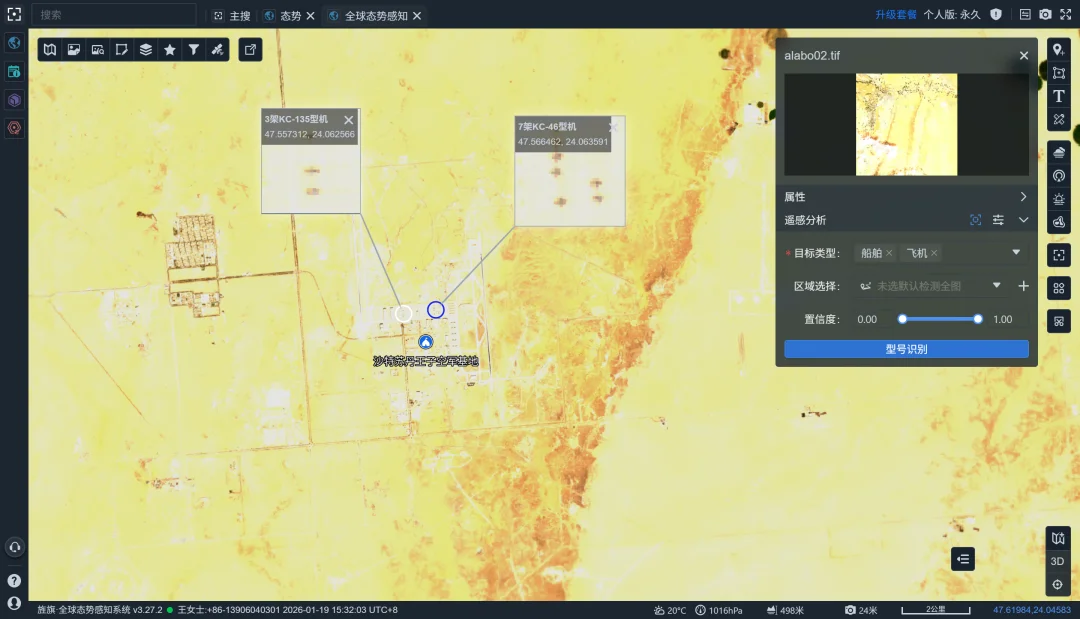Click the 升级套餐 upgrade link

pos(895,15)
